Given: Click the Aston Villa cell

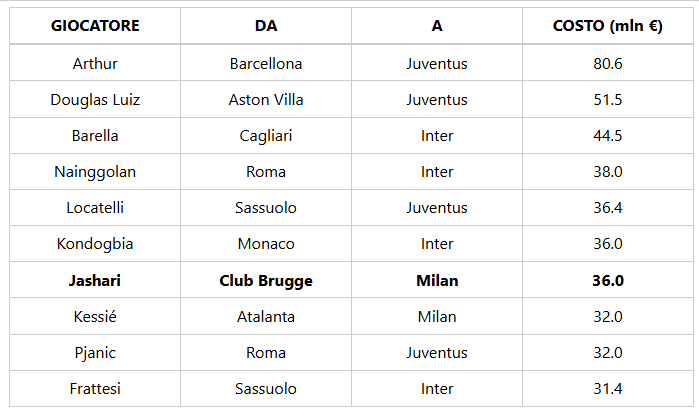Looking at the screenshot, I should coord(266,100).
